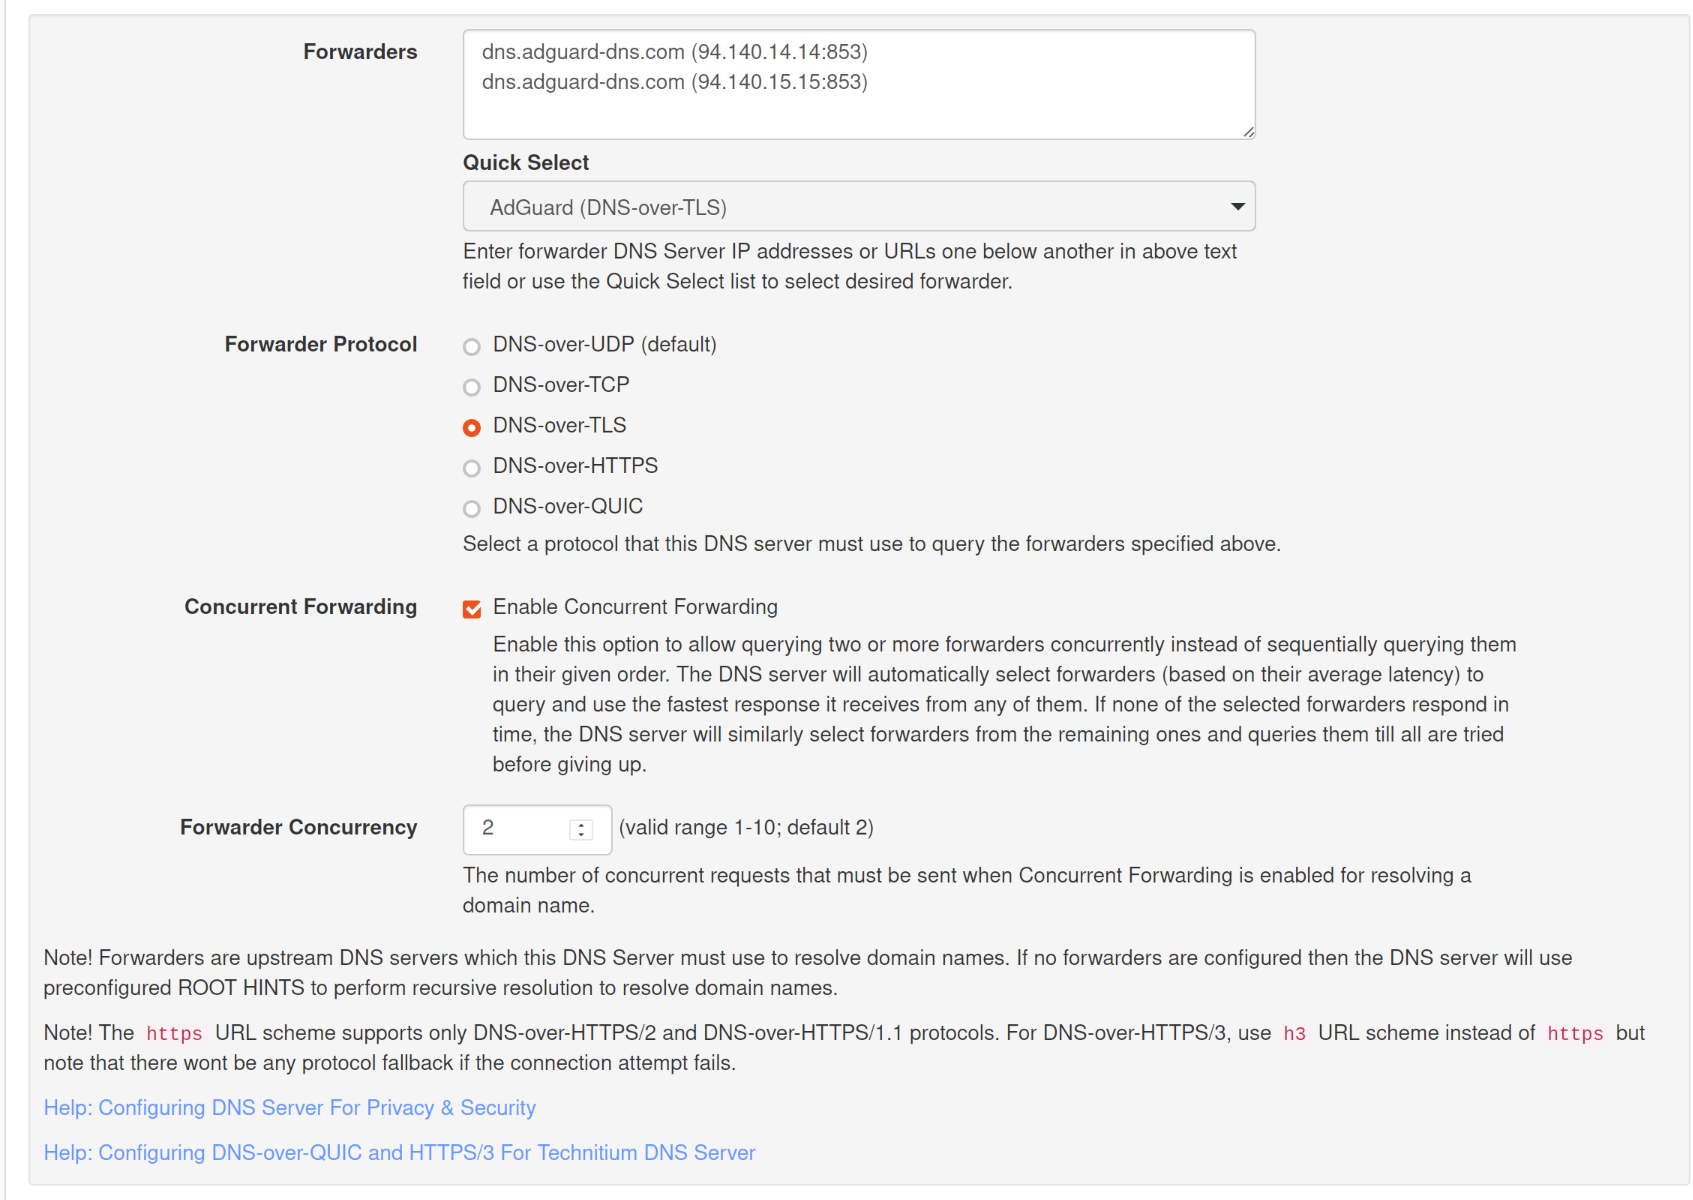The width and height of the screenshot is (1693, 1200).
Task: Open the Quick Select dropdown
Action: pyautogui.click(x=859, y=207)
